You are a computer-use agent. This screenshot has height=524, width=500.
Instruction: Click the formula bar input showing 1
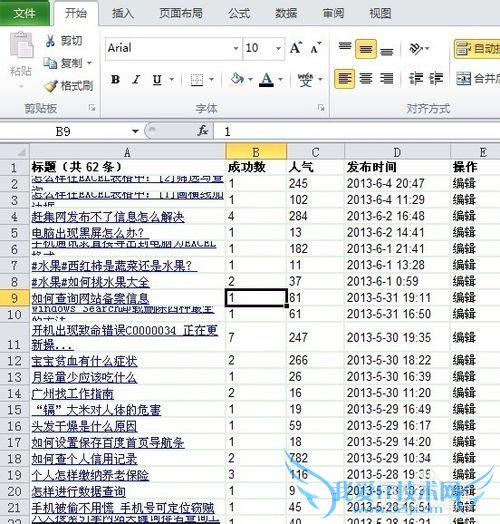pyautogui.click(x=357, y=131)
